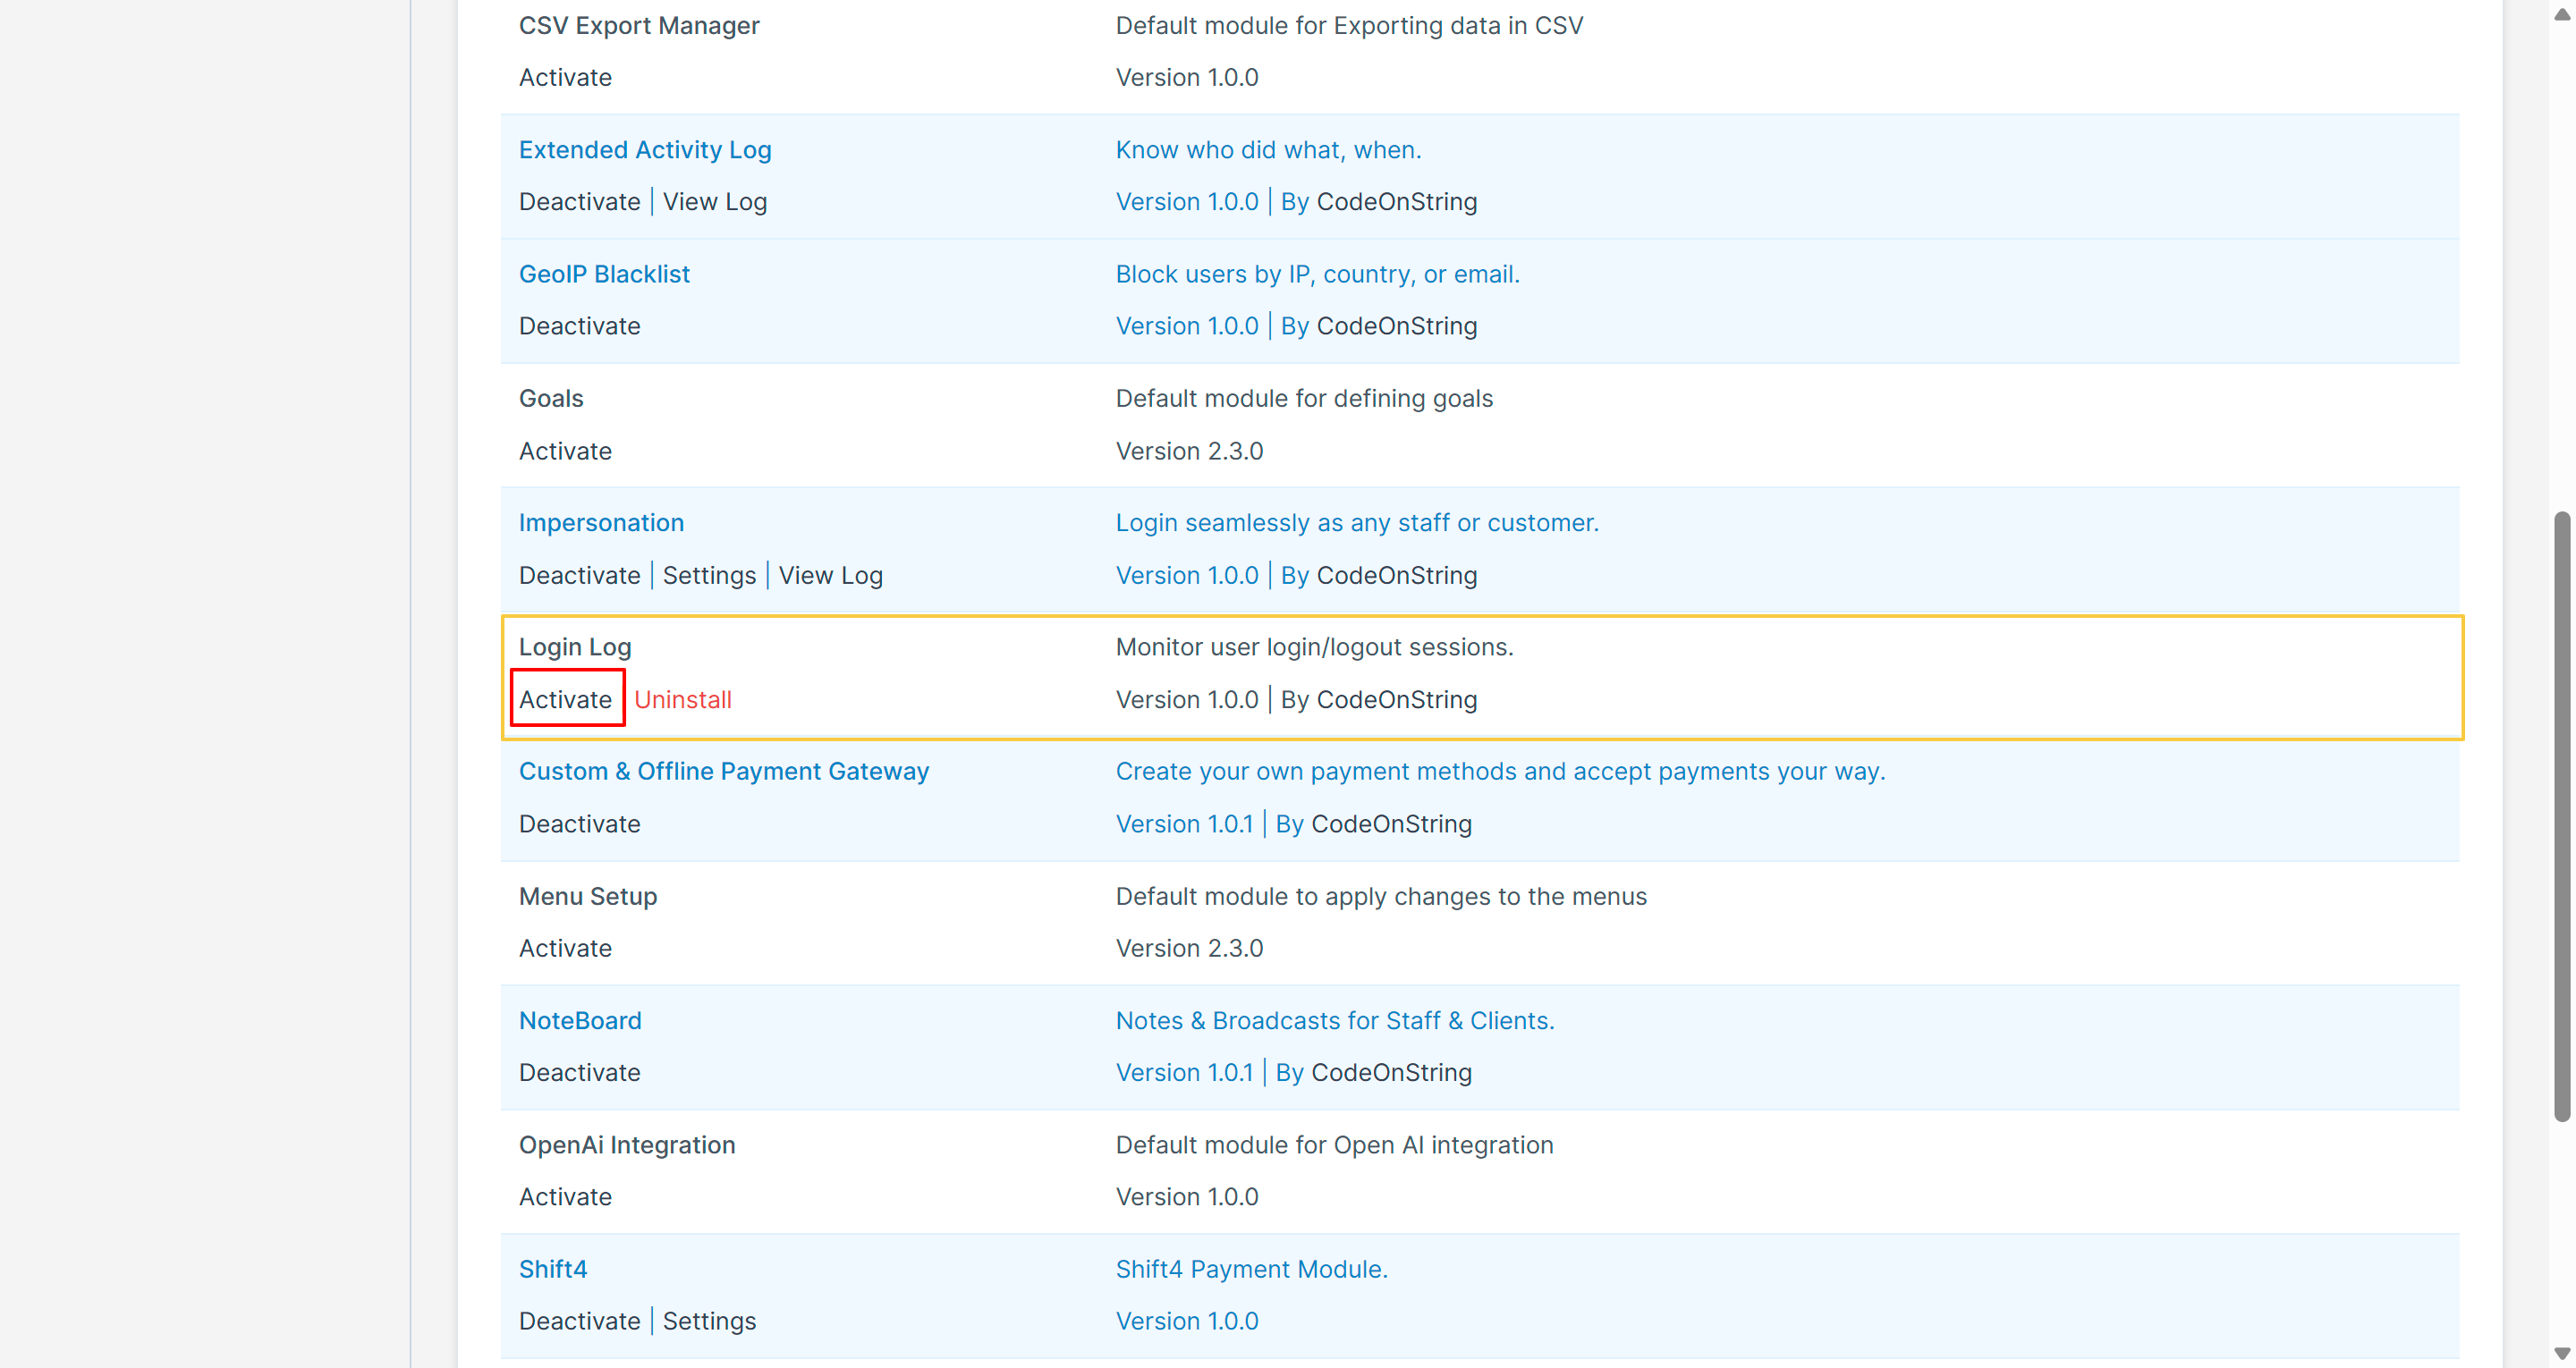2576x1368 pixels.
Task: Open CodeOnString author link for GeoIP Blacklist
Action: click(1396, 326)
